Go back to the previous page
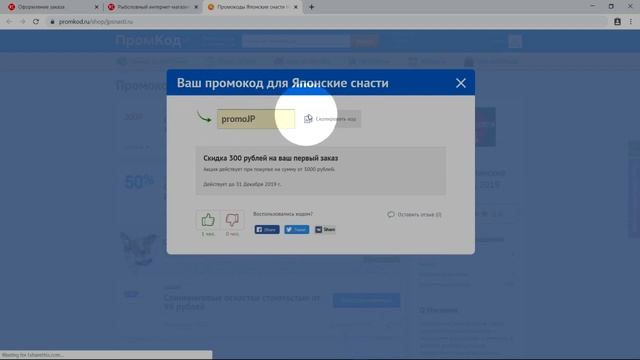Viewport: 640px width, 360px height. [x=9, y=22]
